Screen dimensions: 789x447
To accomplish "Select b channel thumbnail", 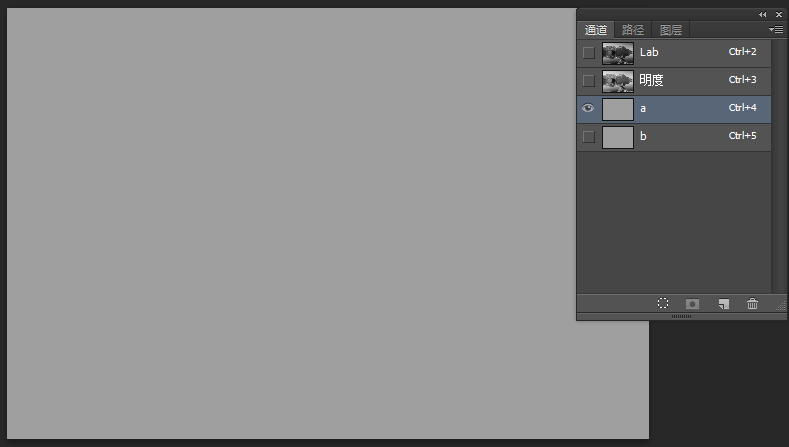I will tap(618, 137).
